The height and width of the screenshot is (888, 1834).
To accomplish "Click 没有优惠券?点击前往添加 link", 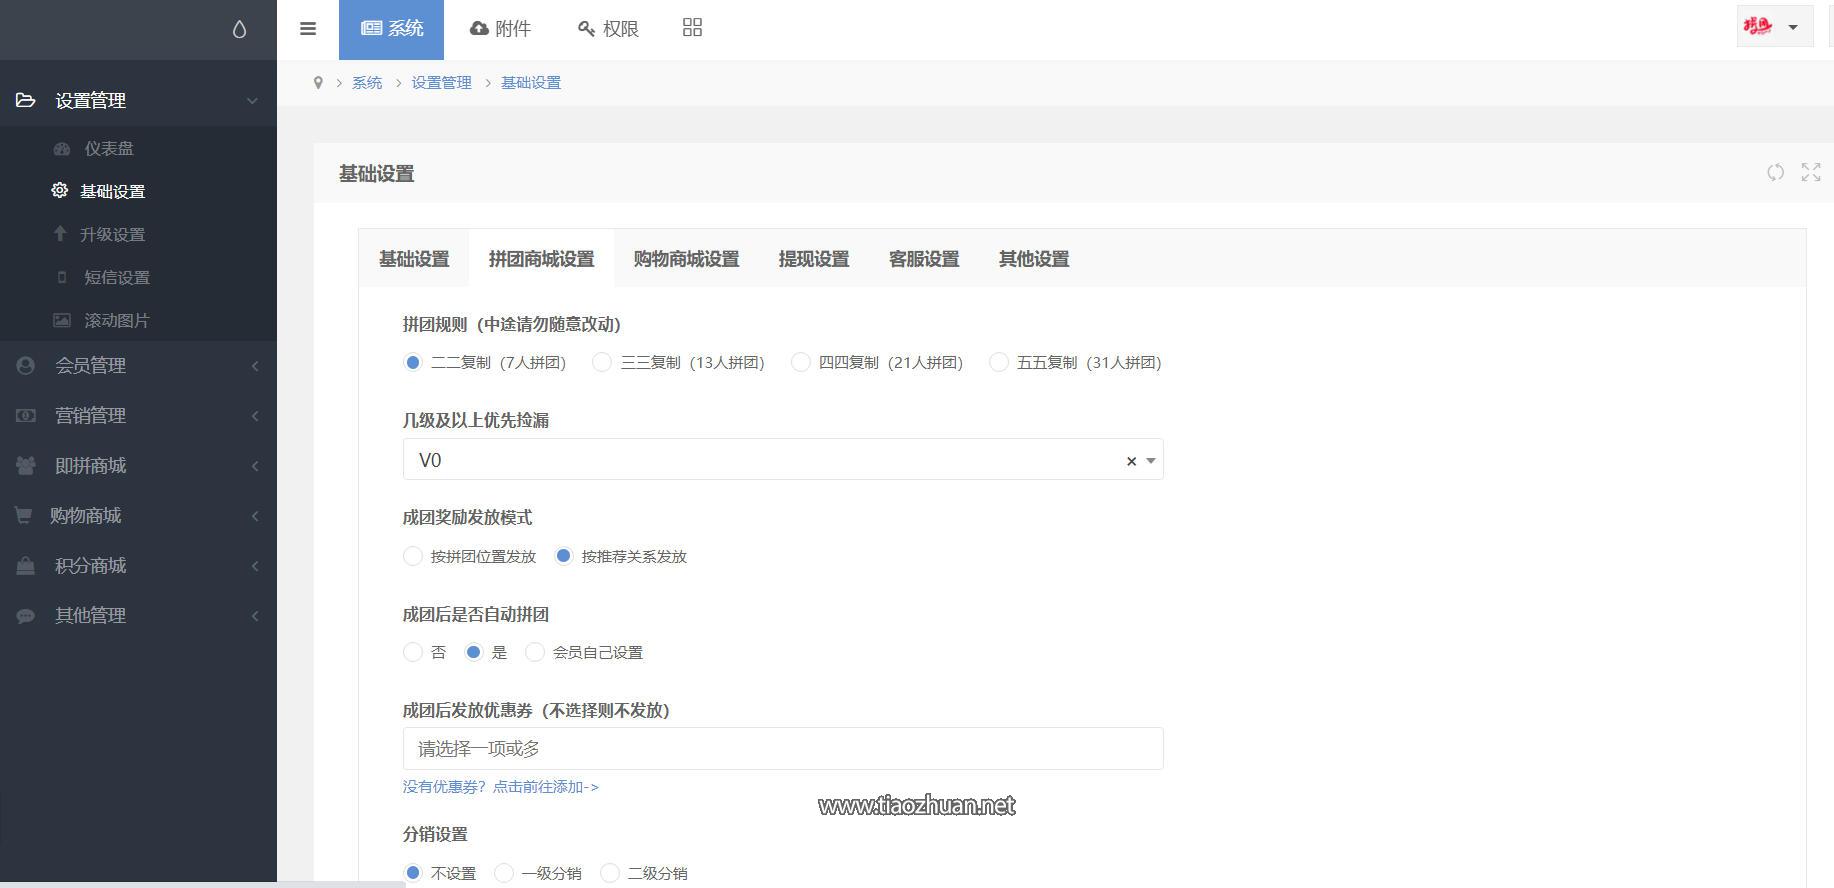I will coord(500,787).
